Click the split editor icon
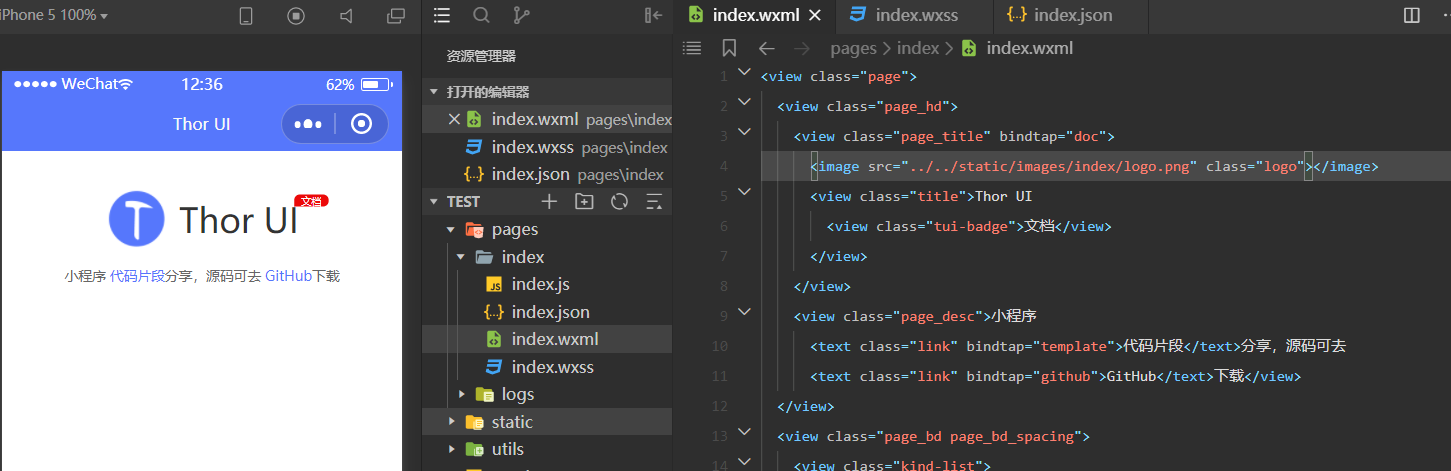 click(x=1411, y=15)
